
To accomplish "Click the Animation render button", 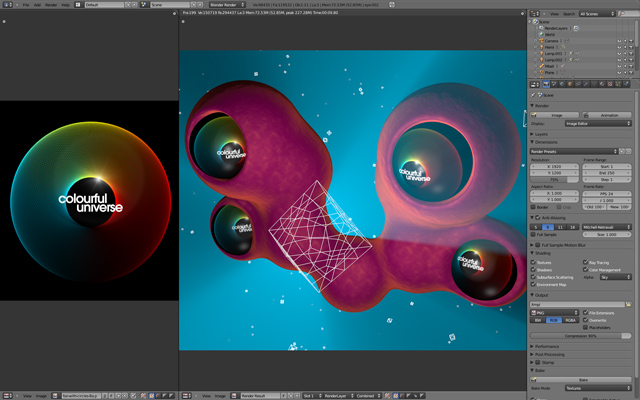I will 611,115.
